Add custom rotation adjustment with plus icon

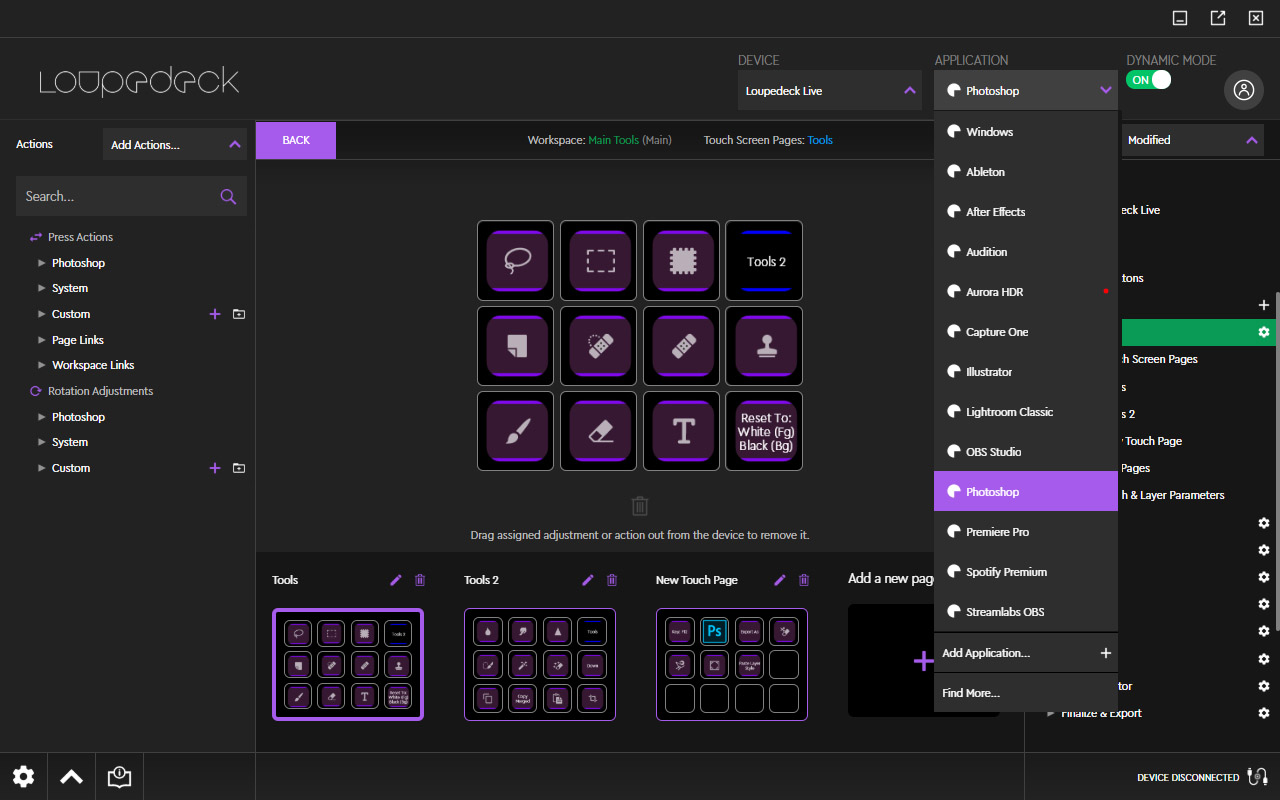[214, 468]
